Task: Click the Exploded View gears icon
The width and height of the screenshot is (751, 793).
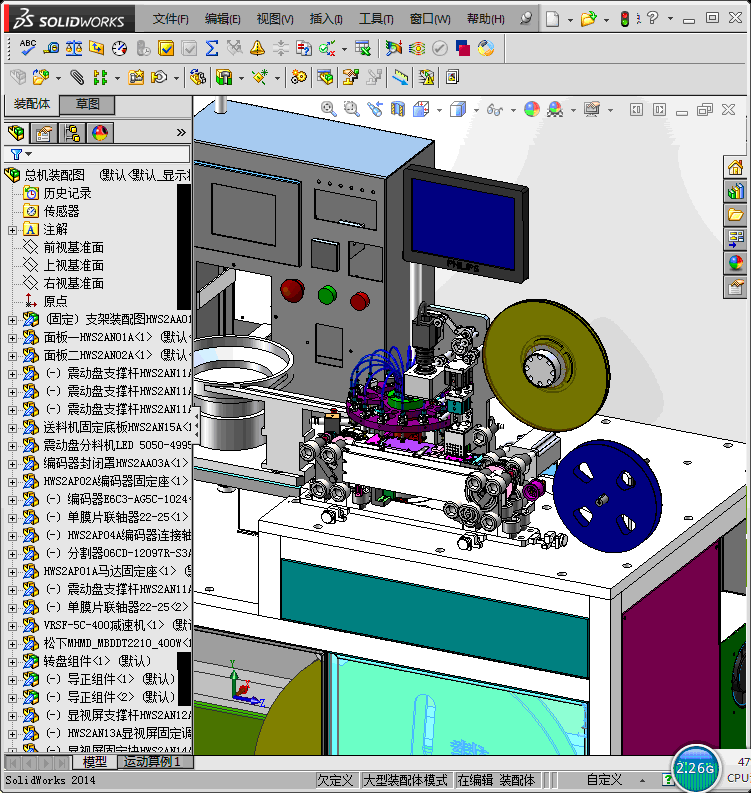Action: (298, 77)
